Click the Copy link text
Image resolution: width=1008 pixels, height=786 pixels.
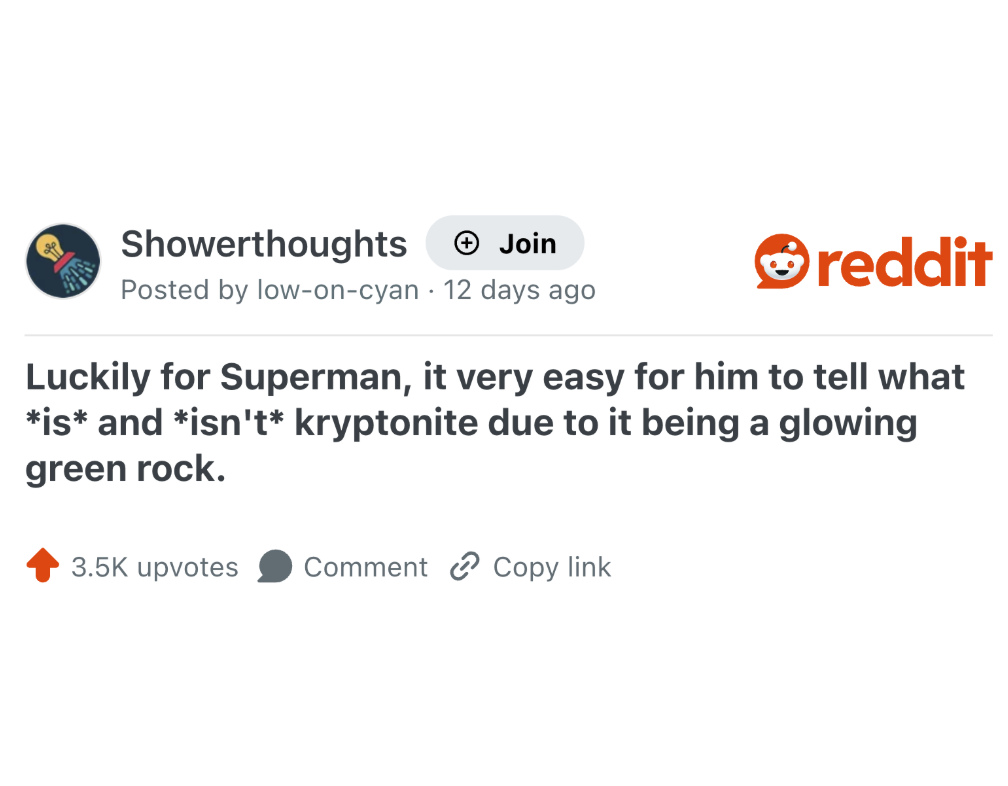(x=551, y=567)
